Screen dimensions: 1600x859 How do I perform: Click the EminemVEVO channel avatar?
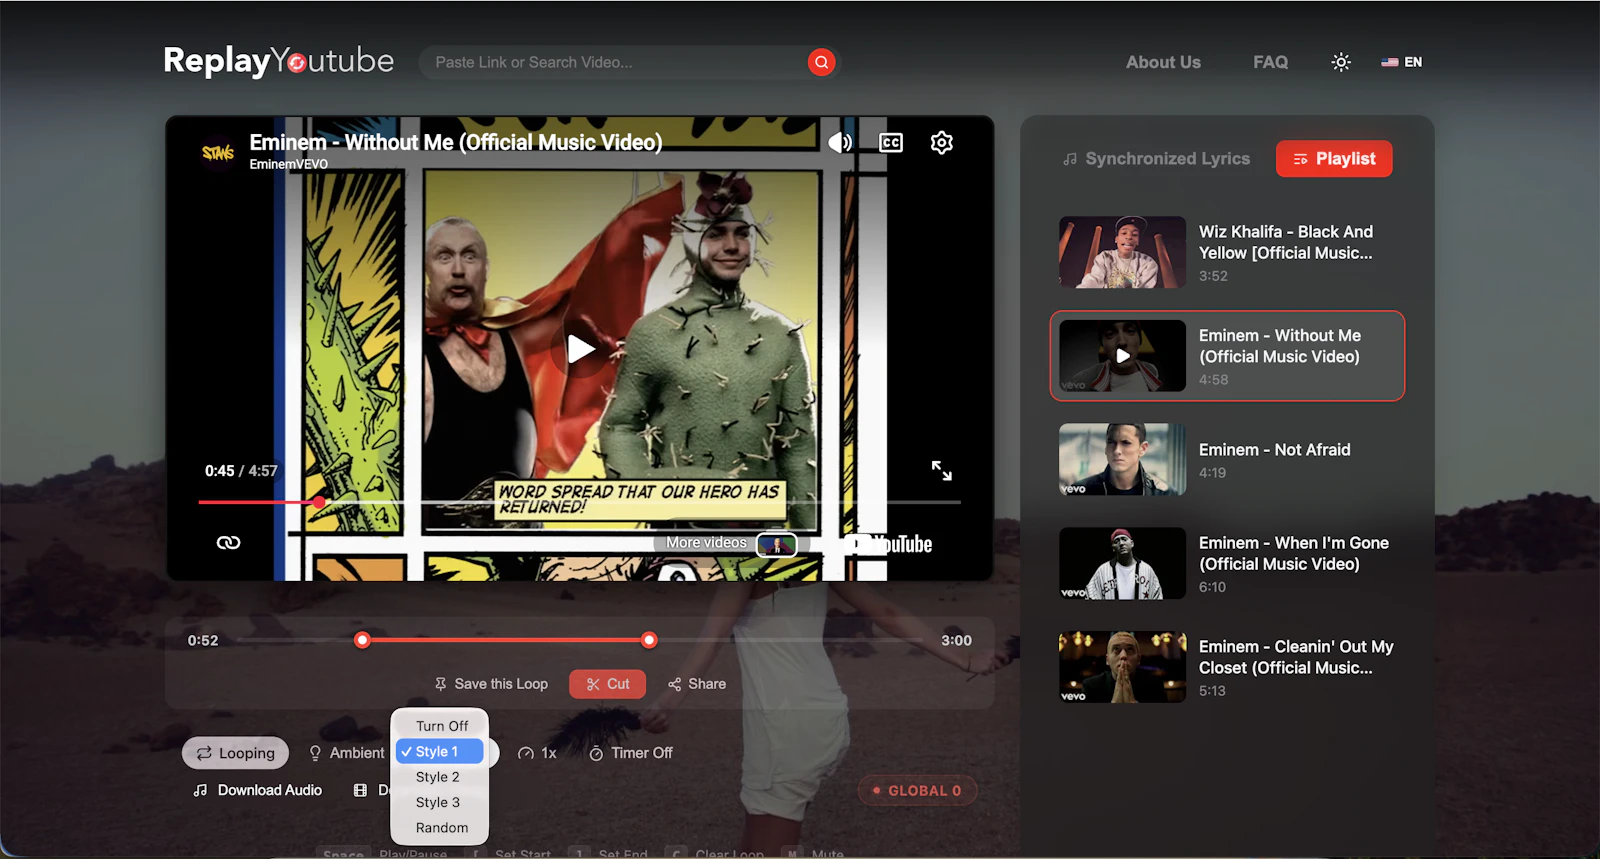point(218,152)
